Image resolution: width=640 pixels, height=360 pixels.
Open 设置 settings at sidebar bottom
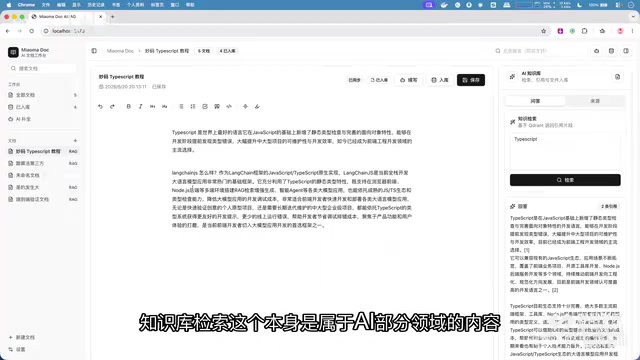coord(17,350)
